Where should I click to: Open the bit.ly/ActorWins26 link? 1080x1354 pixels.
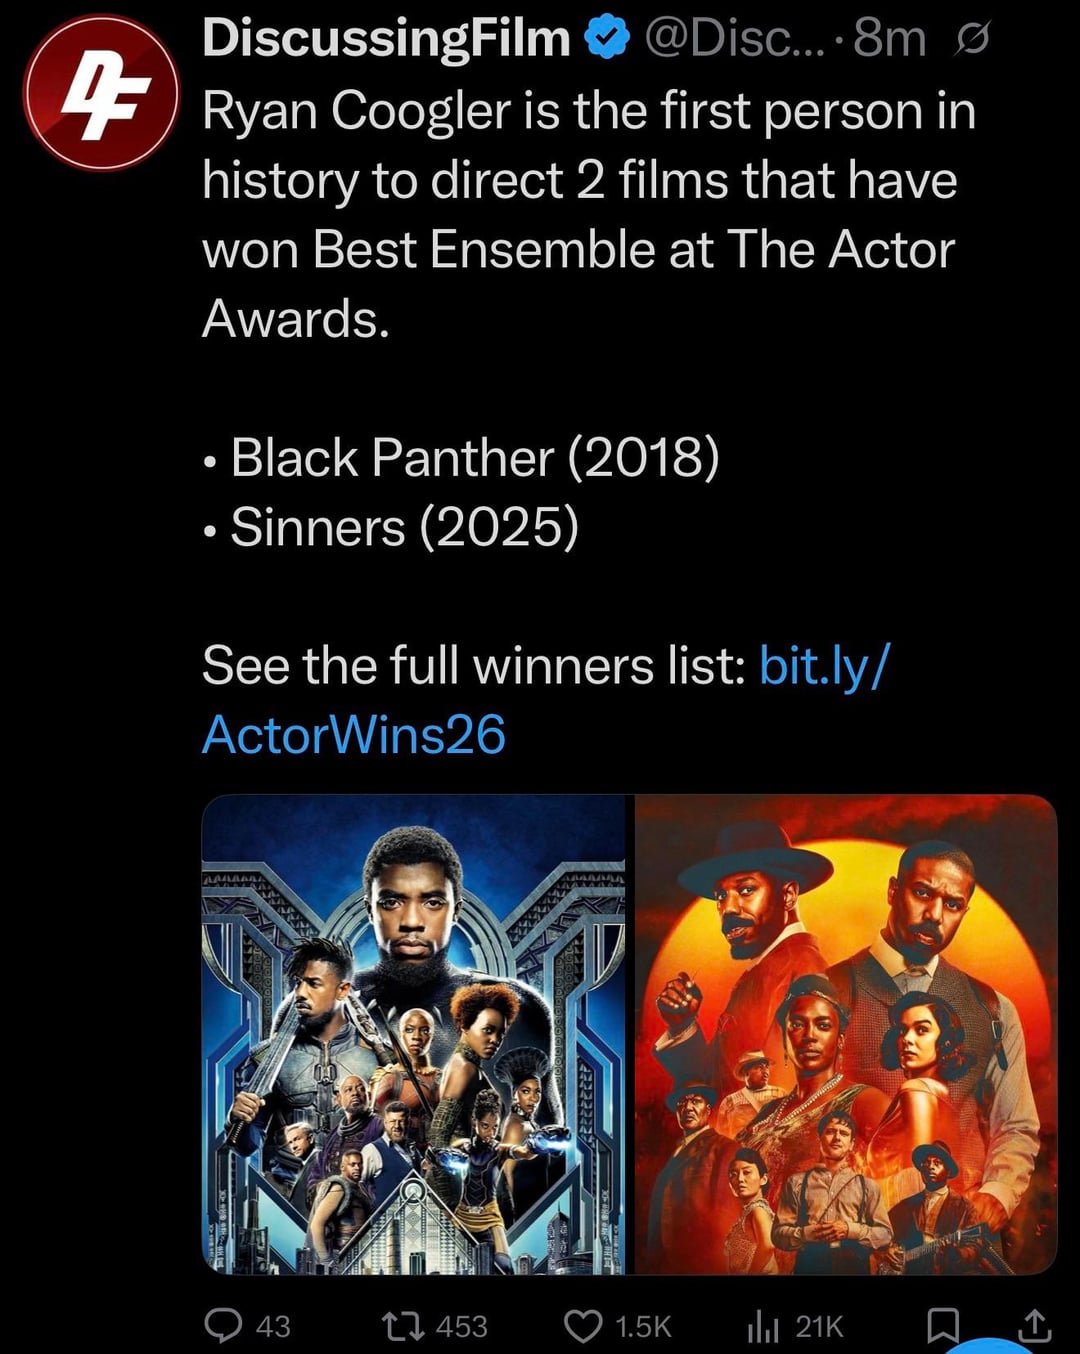click(546, 700)
